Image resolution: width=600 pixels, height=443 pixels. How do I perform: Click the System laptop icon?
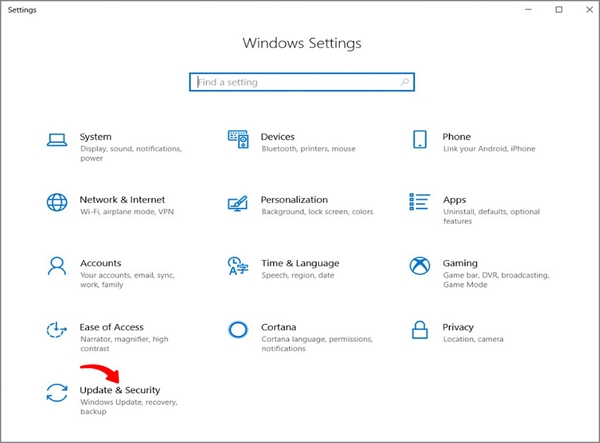click(x=57, y=138)
